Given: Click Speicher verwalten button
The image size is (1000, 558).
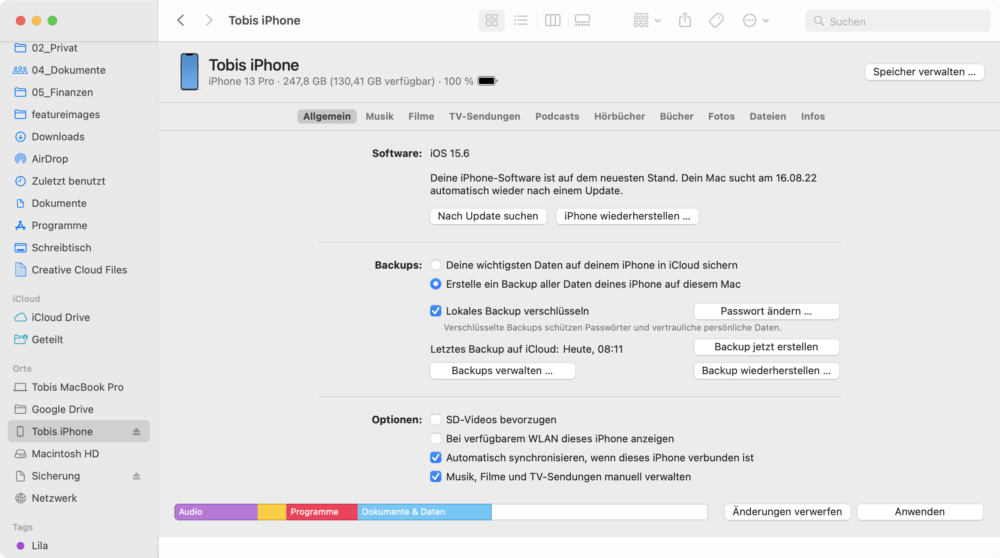Looking at the screenshot, I should (x=924, y=71).
